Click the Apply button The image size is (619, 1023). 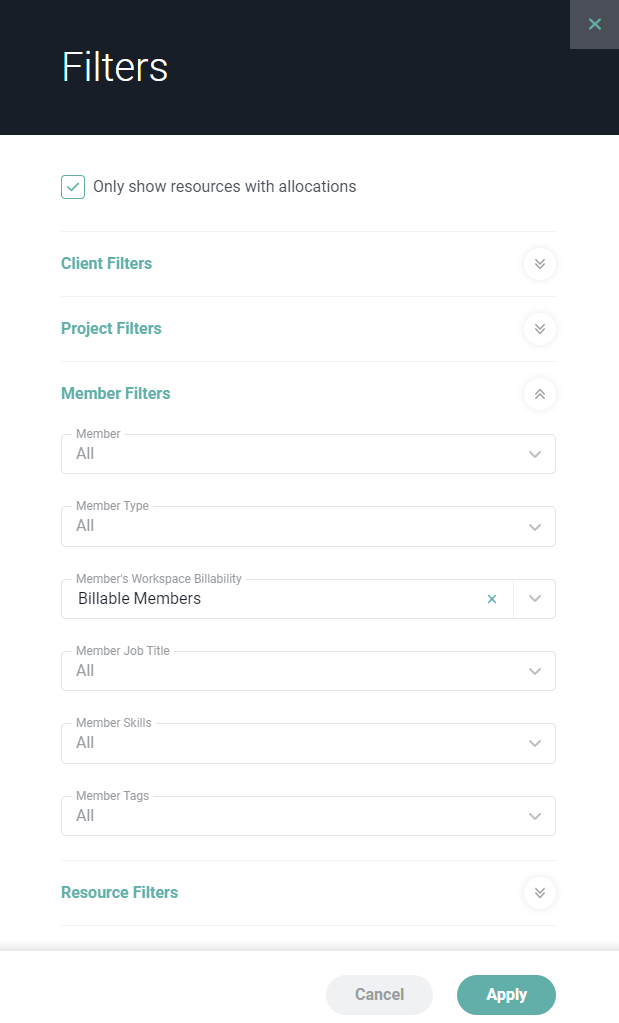tap(506, 995)
